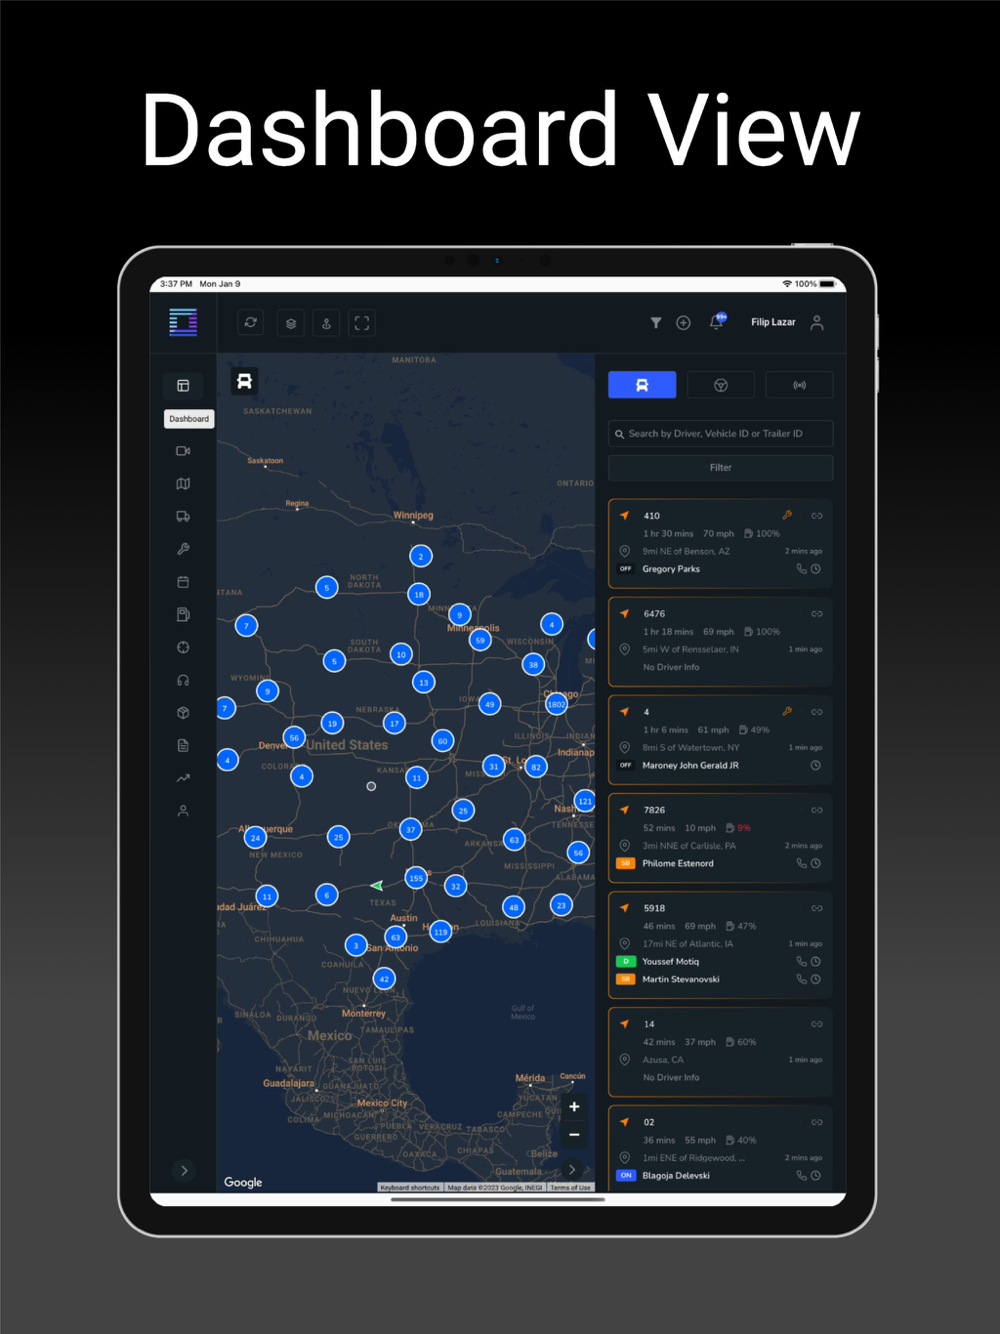Open the calendar sidebar section

[183, 582]
